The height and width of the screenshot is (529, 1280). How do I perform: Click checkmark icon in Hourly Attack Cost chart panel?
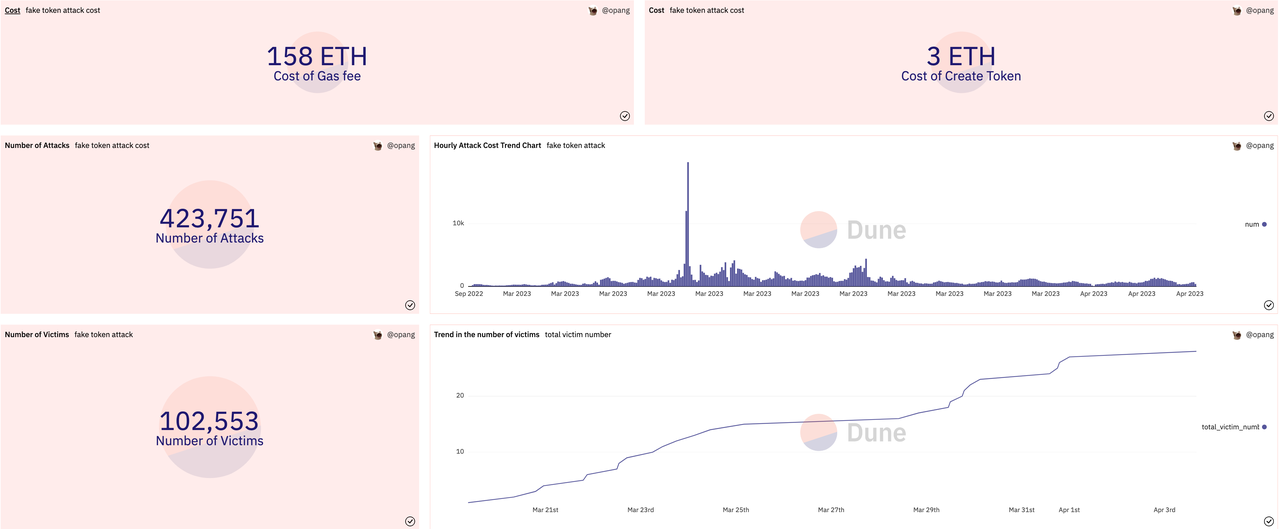[1269, 305]
